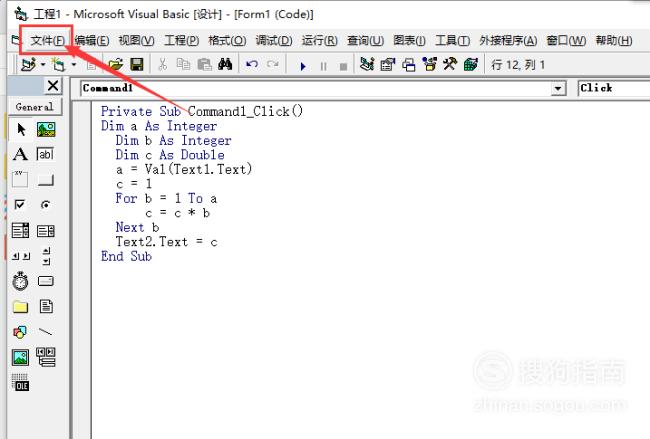Select the PictureBox control tool

(x=46, y=129)
